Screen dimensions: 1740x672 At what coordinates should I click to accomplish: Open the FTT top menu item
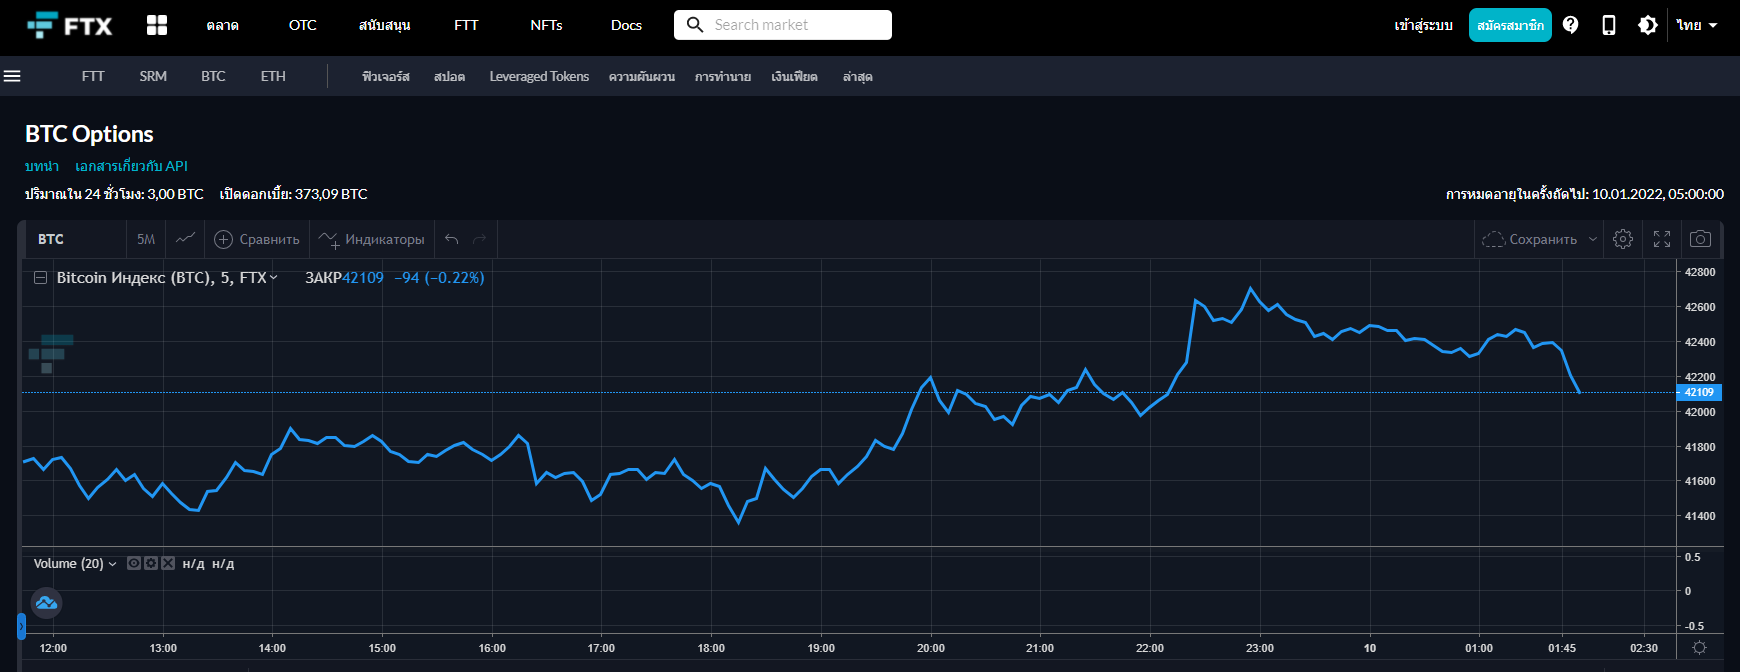tap(467, 25)
